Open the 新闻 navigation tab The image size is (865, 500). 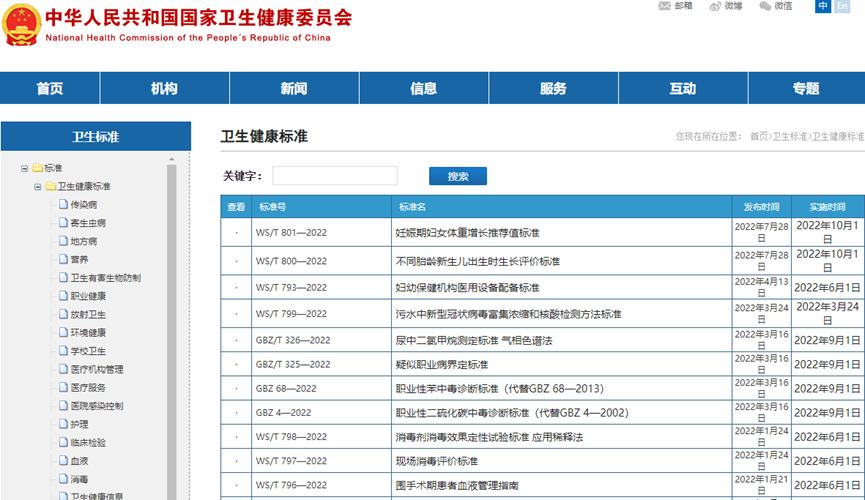tap(294, 88)
